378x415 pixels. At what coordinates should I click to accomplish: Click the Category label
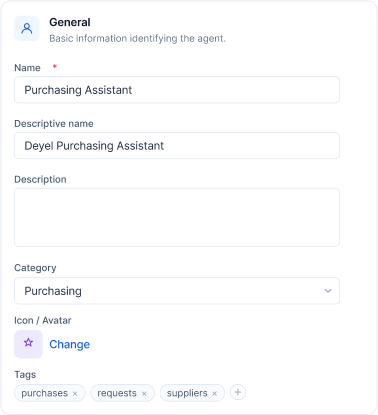coord(35,268)
